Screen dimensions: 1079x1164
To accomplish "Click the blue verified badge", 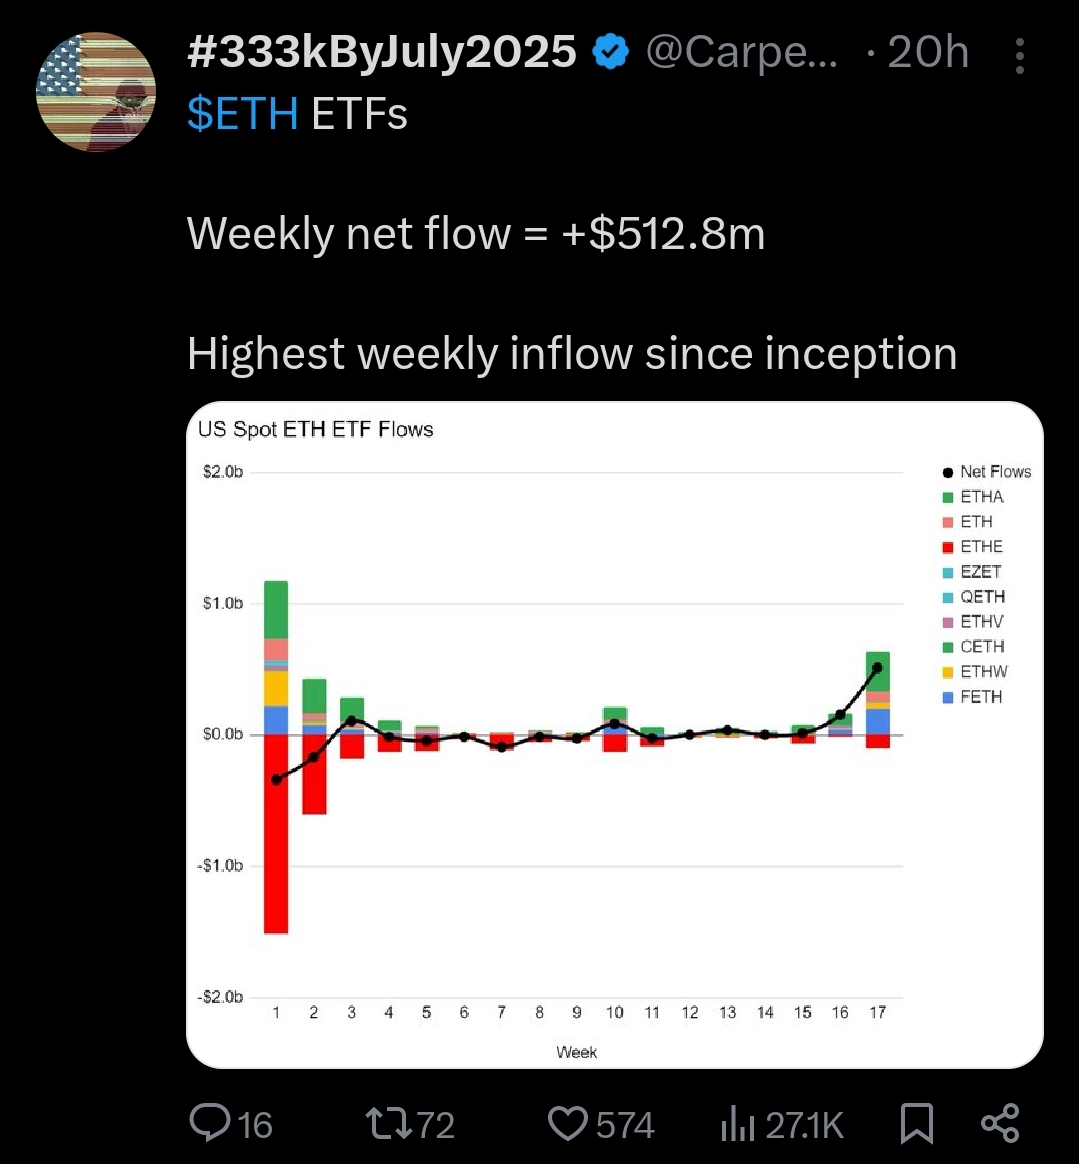I will 611,53.
